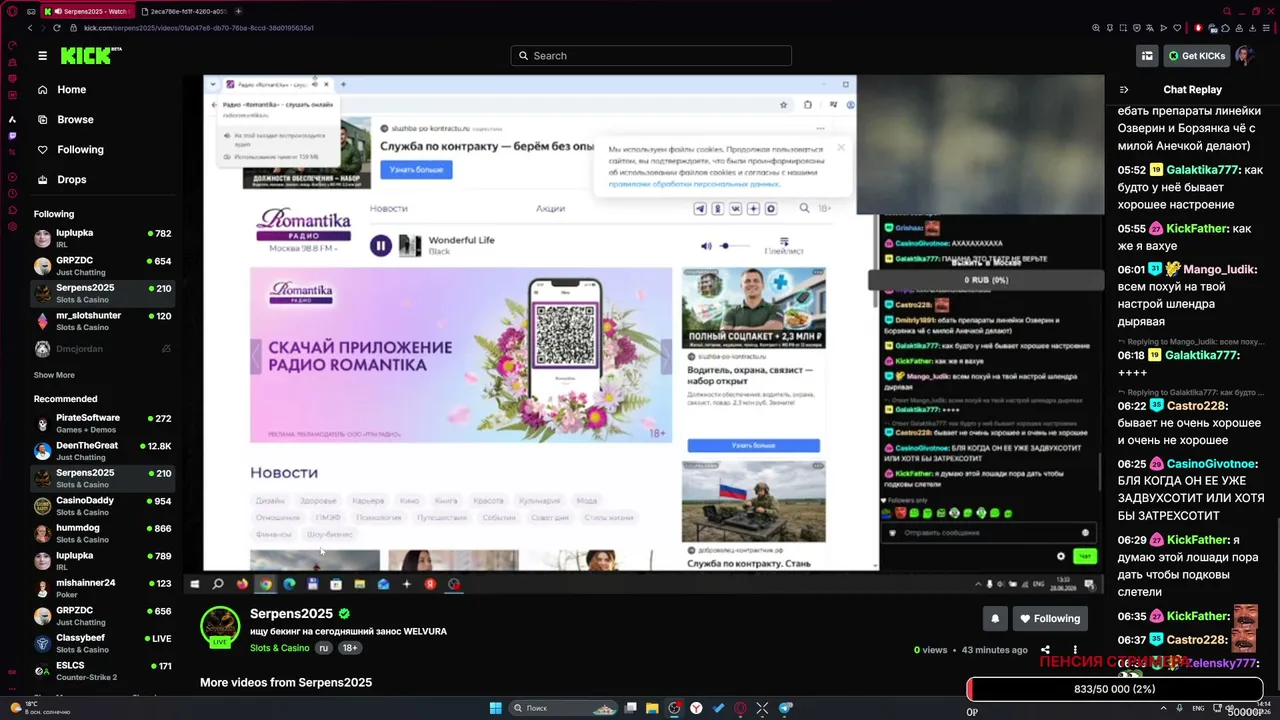The height and width of the screenshot is (720, 1280).
Task: Open DeenTheGreat recommended channel
Action: click(103, 451)
